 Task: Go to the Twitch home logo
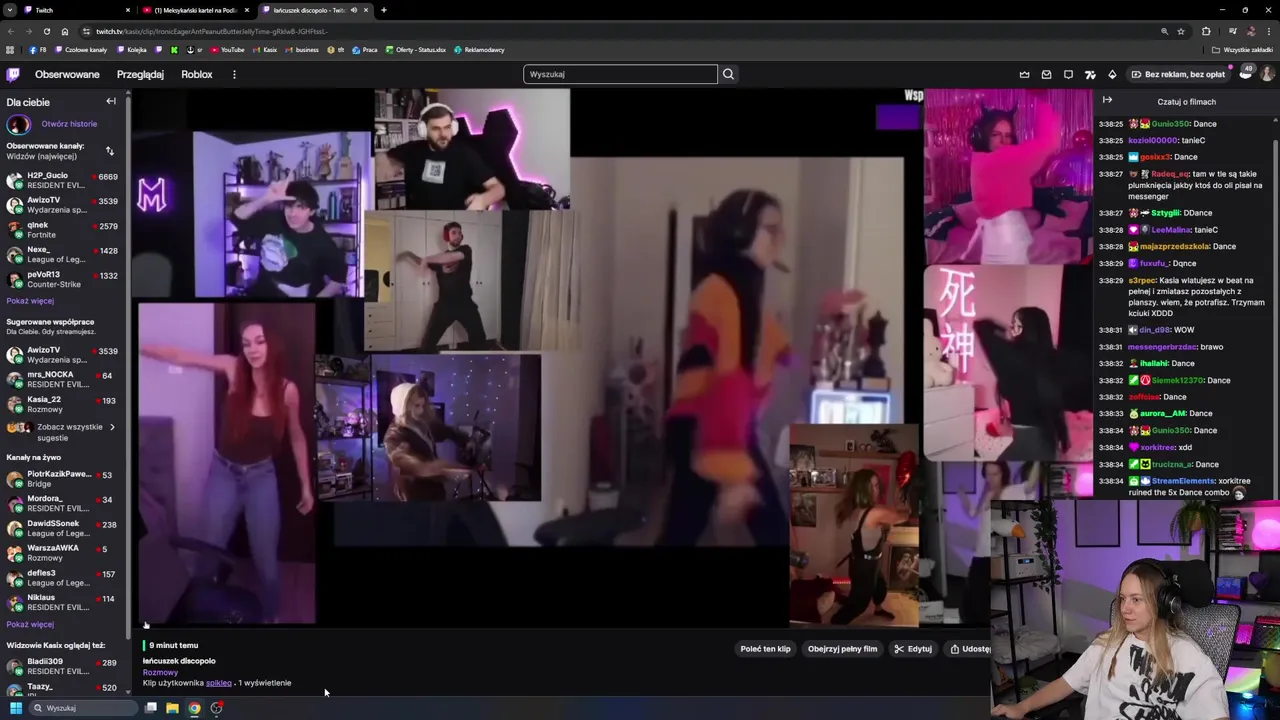pos(13,74)
